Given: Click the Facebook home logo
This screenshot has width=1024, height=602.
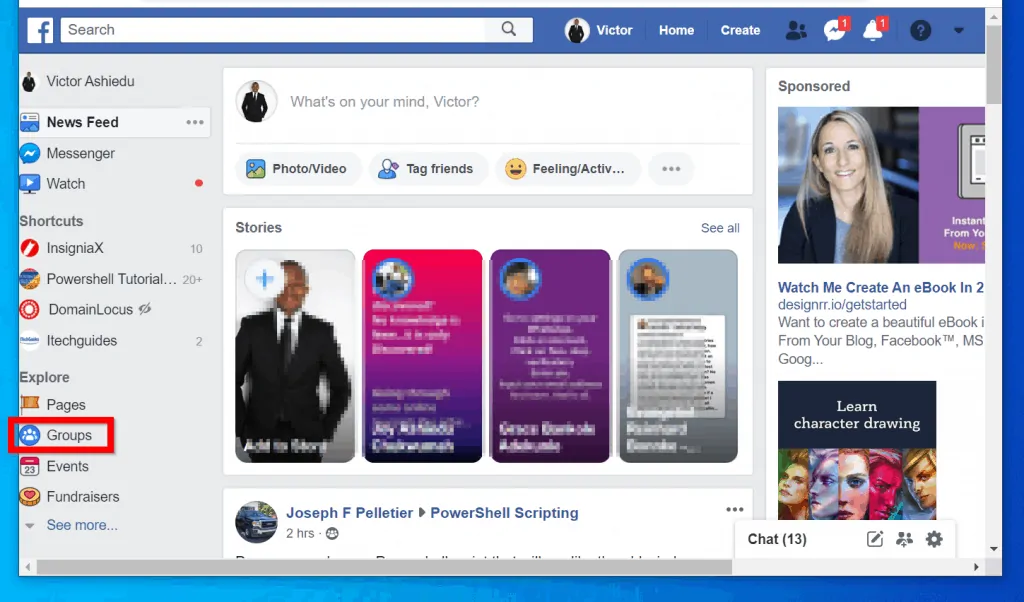Looking at the screenshot, I should coord(39,29).
